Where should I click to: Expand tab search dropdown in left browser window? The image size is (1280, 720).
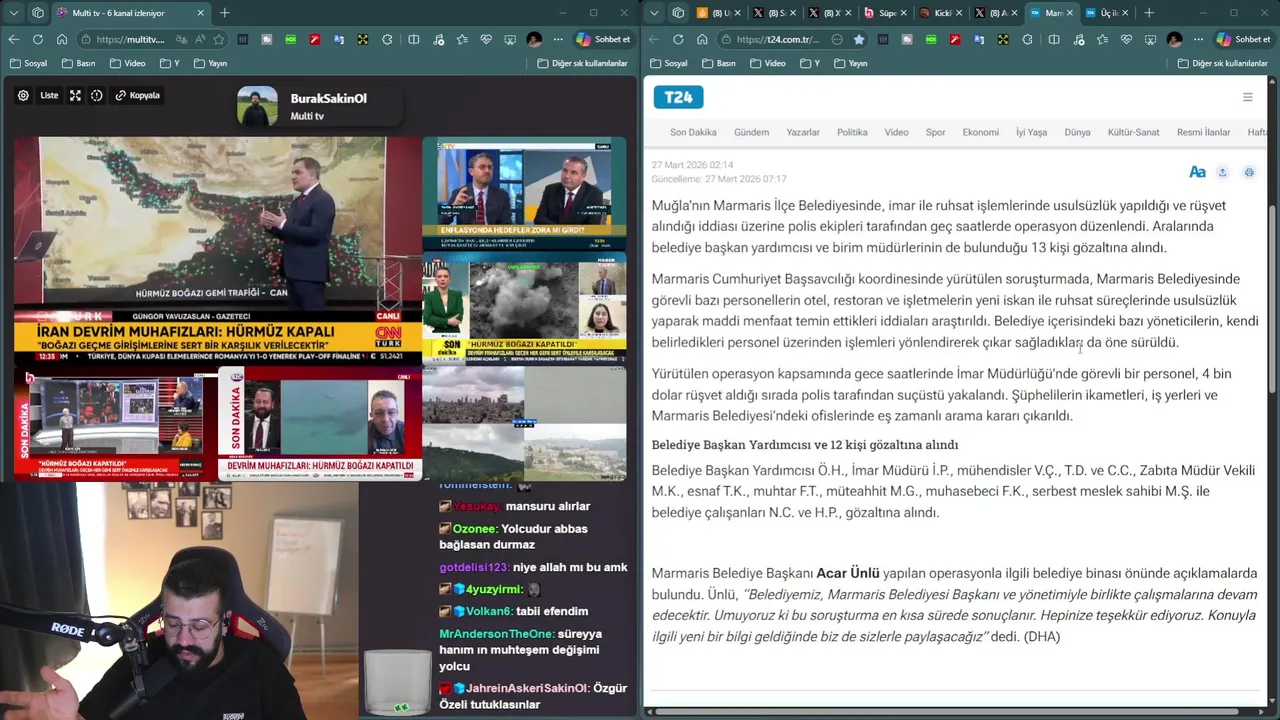click(13, 13)
